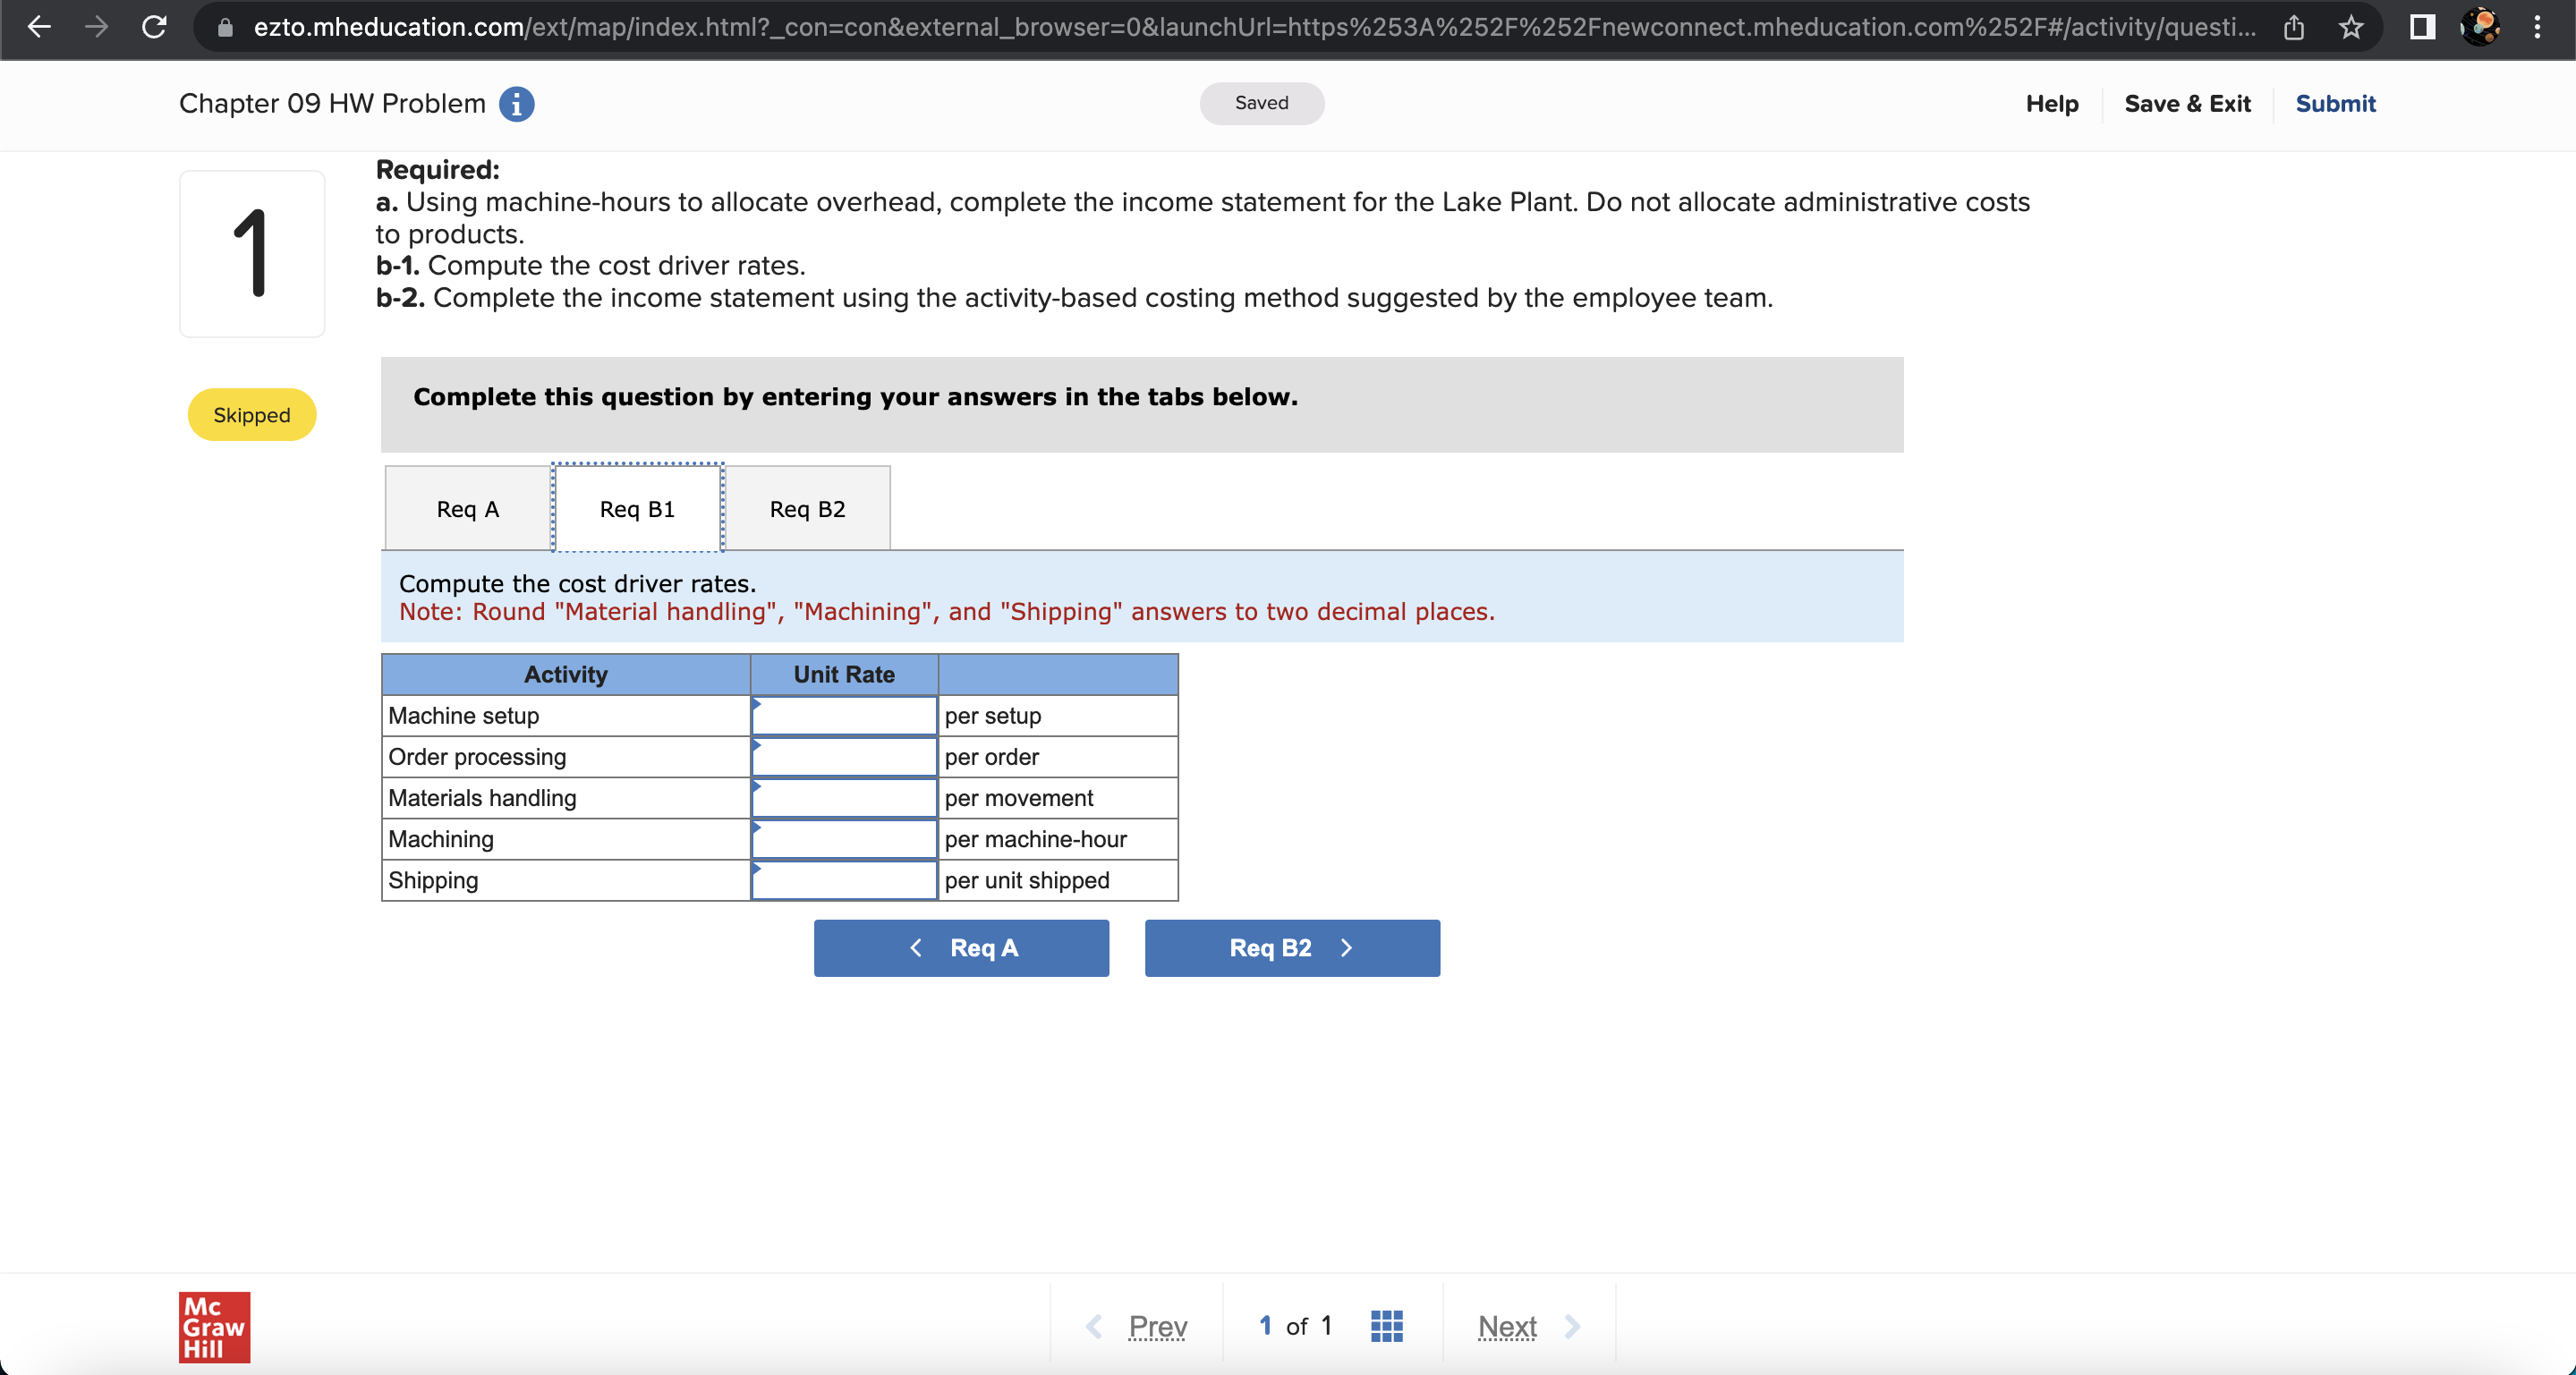
Task: Click the Submit link
Action: click(2335, 104)
